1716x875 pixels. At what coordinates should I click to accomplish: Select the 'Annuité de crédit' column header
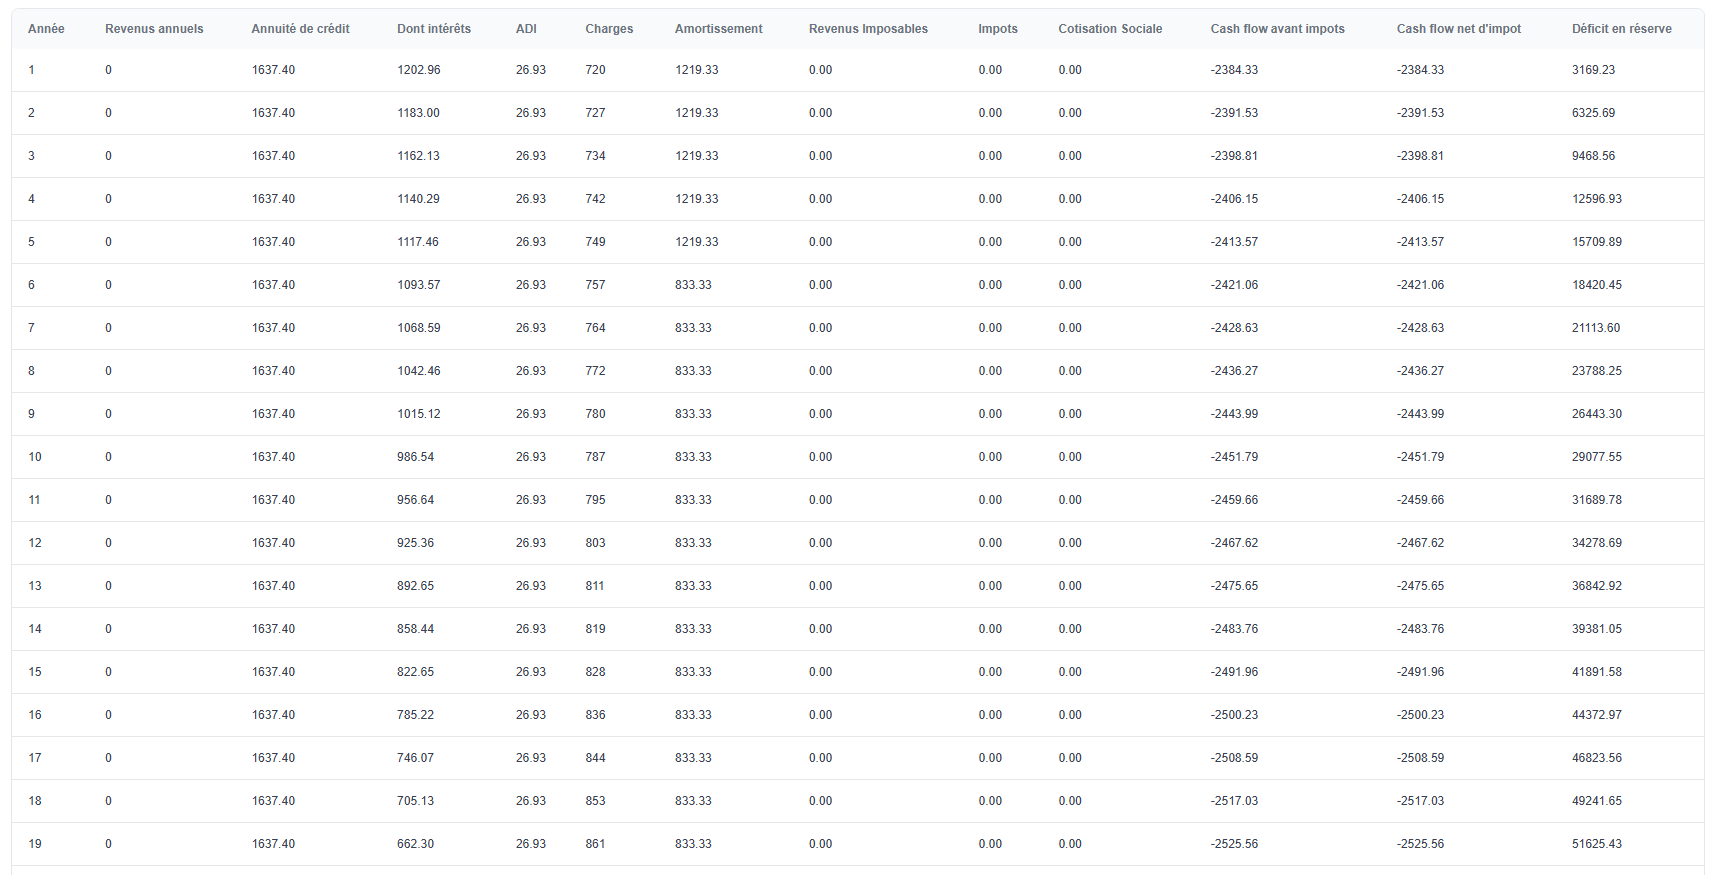[300, 29]
